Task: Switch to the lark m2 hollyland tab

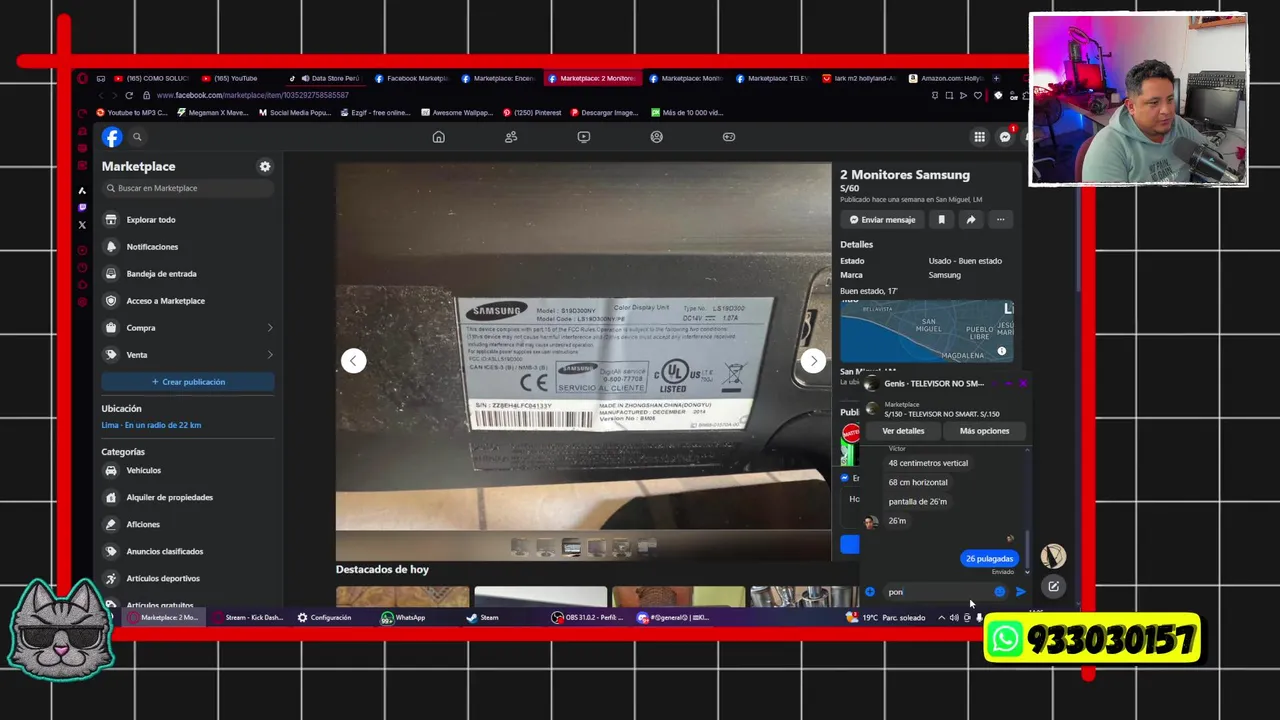Action: click(x=859, y=78)
